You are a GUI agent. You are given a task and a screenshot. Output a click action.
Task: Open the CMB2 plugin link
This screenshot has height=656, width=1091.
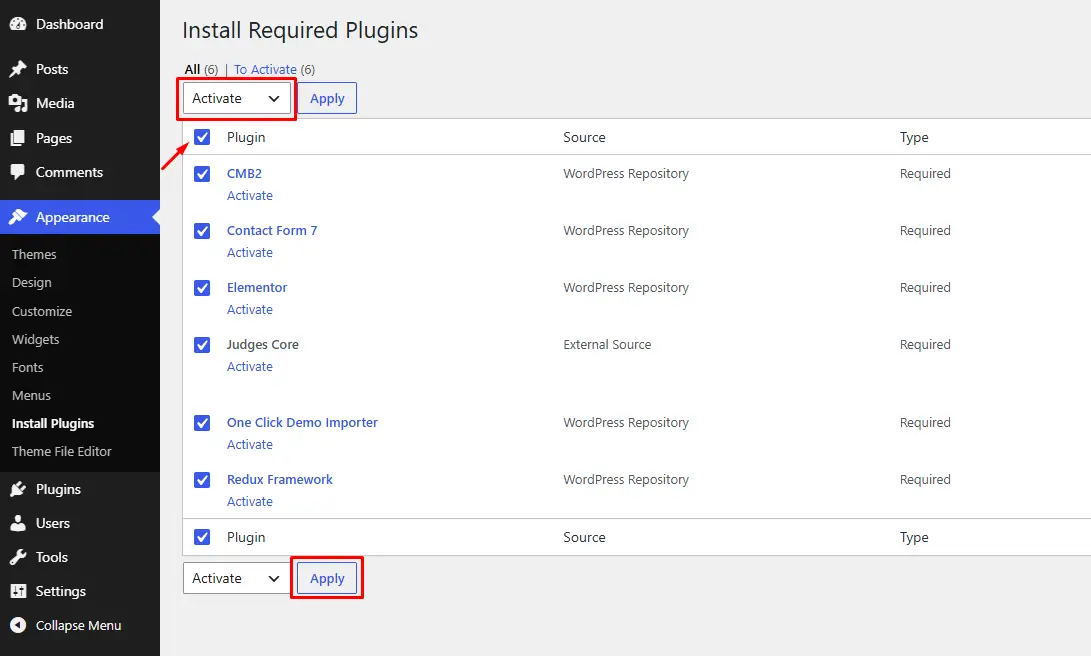pyautogui.click(x=244, y=173)
